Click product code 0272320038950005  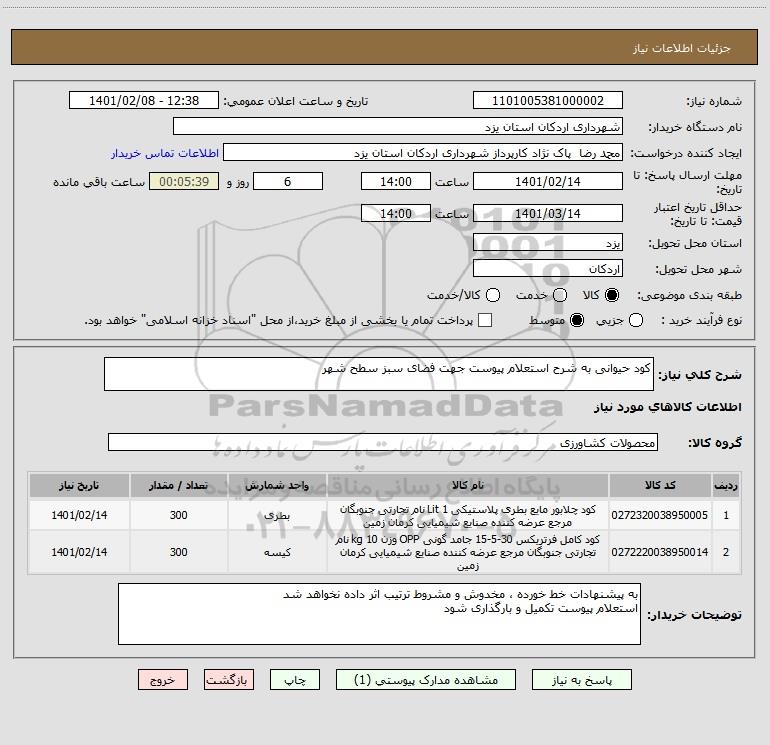660,515
